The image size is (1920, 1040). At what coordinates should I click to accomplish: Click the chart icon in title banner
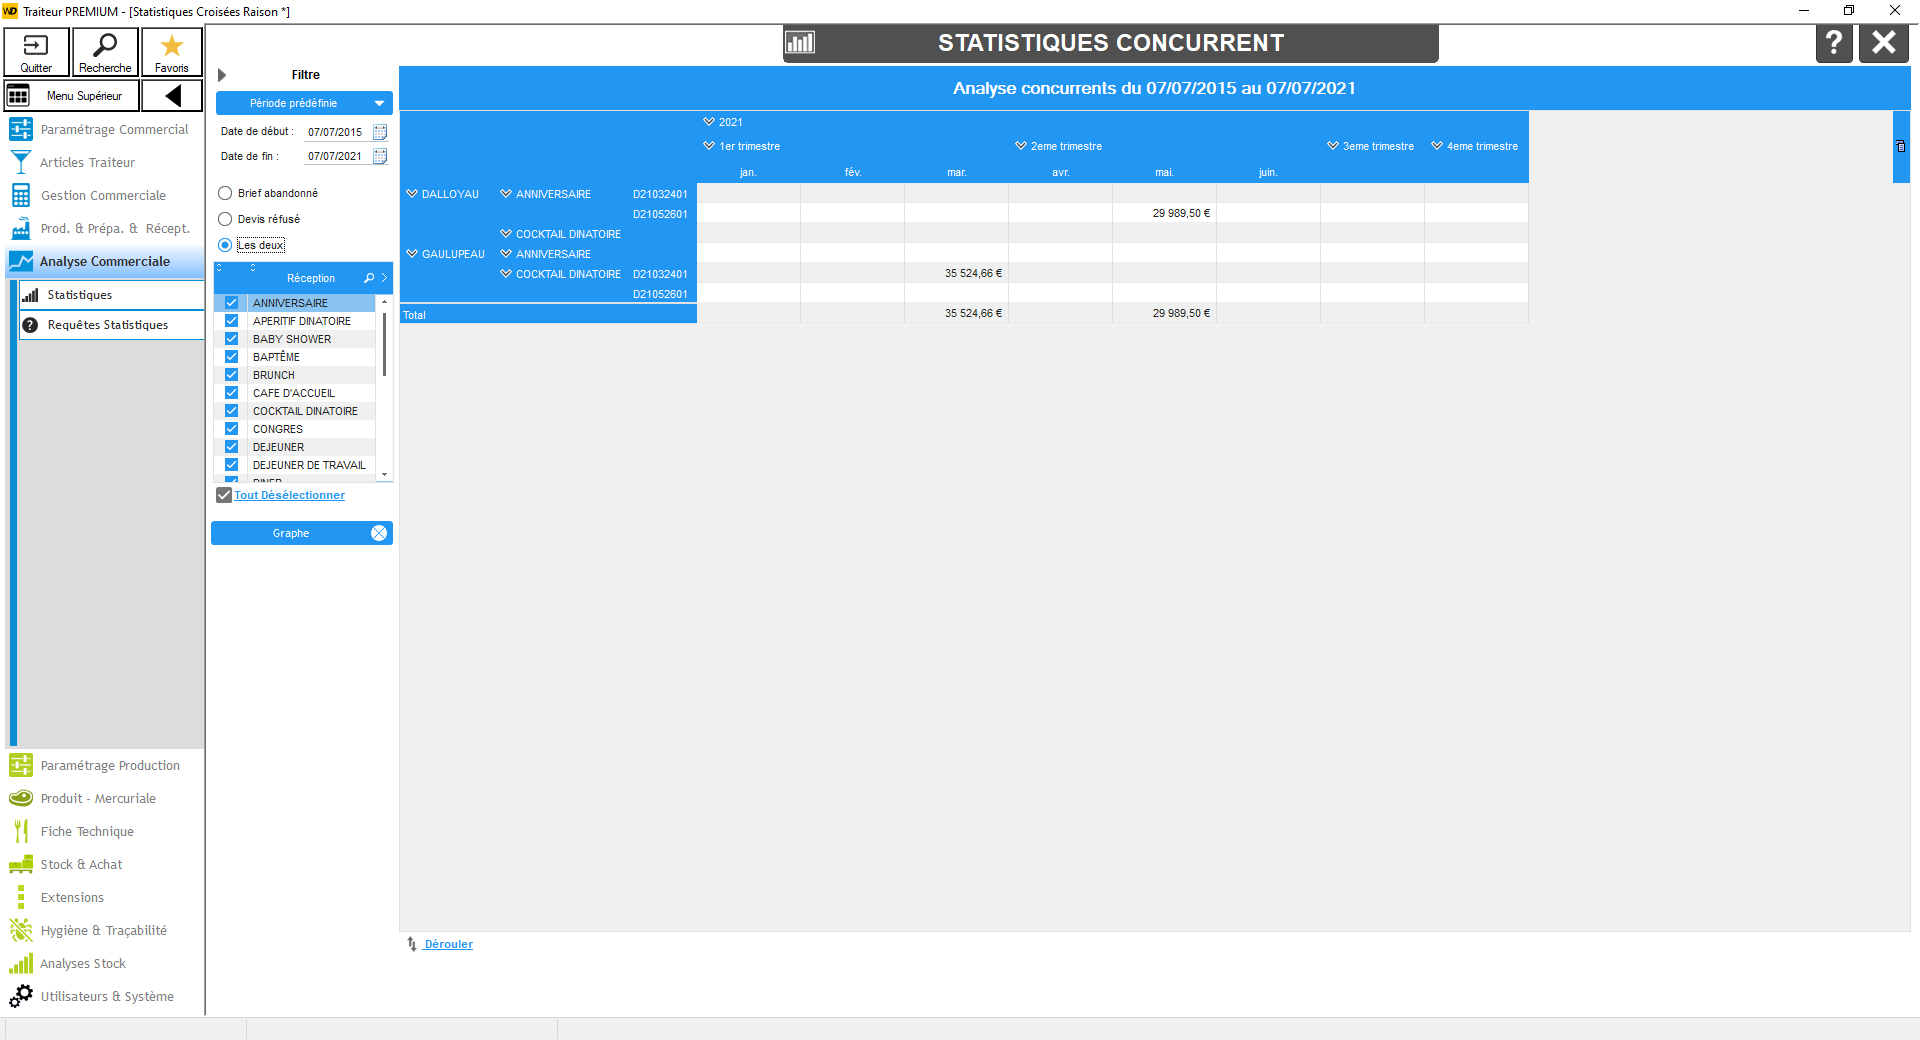[800, 43]
